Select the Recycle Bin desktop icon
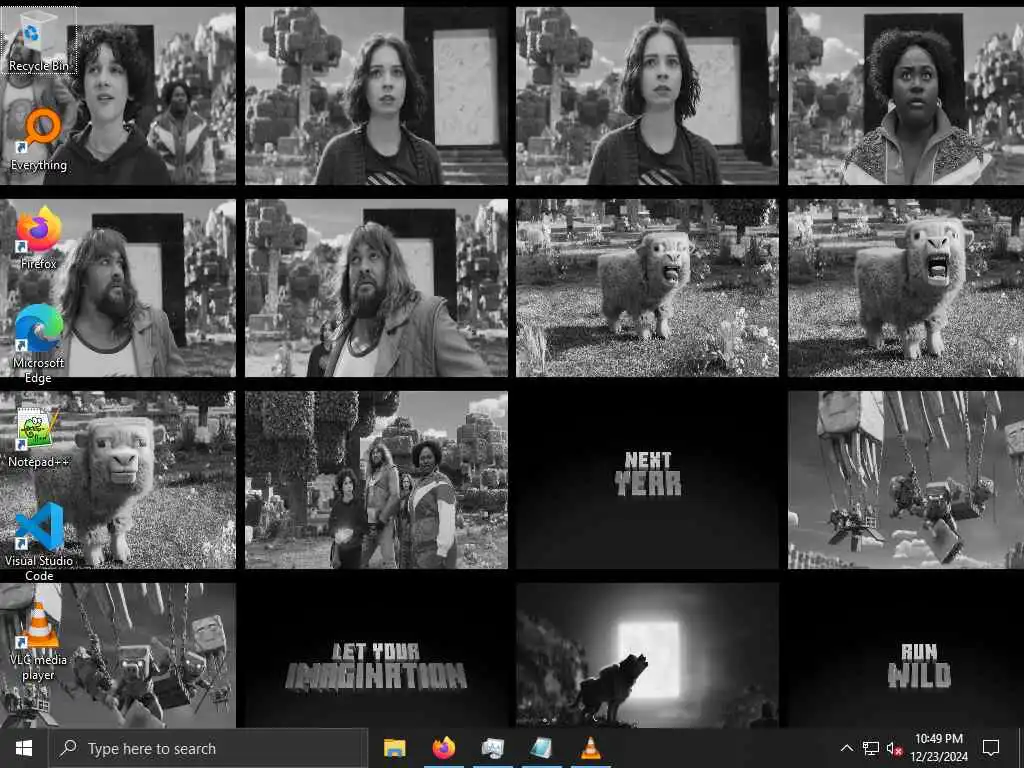This screenshot has height=768, width=1024. (x=39, y=40)
